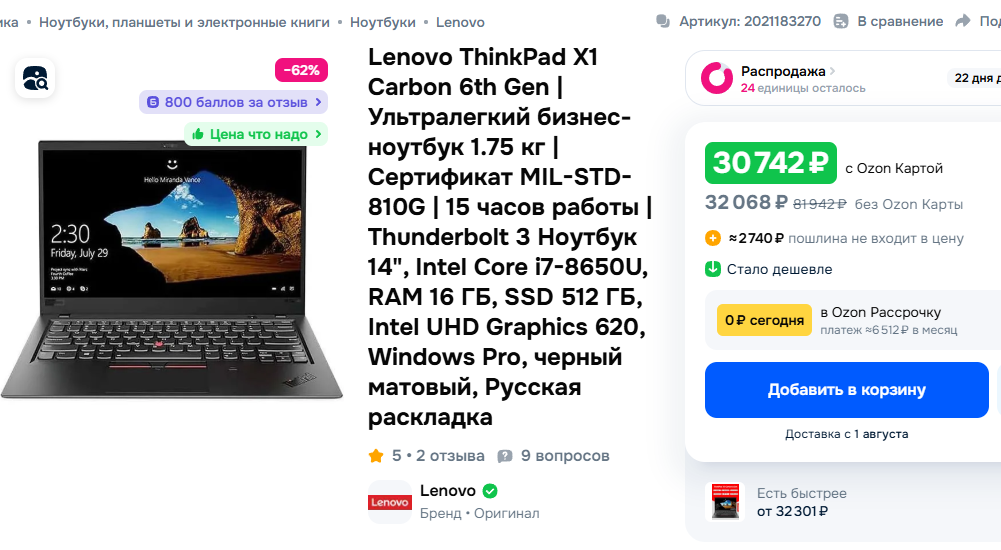Expand the 800 баллов за отзыв chip
The width and height of the screenshot is (1001, 550).
[x=233, y=102]
